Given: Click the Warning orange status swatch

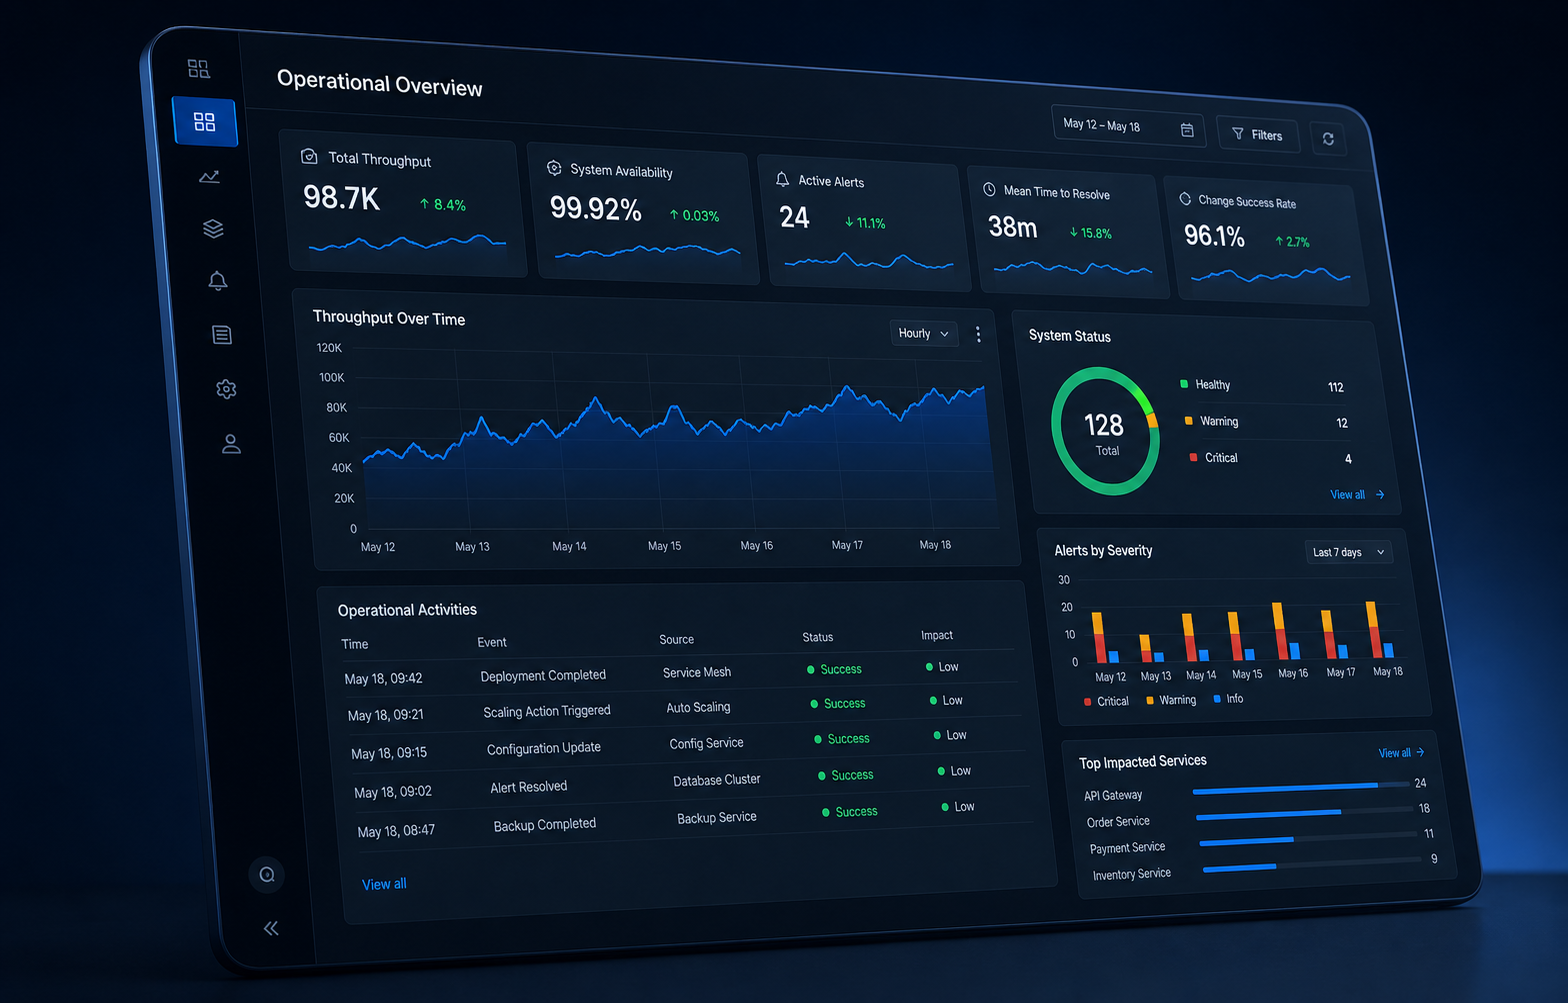Looking at the screenshot, I should point(1188,420).
